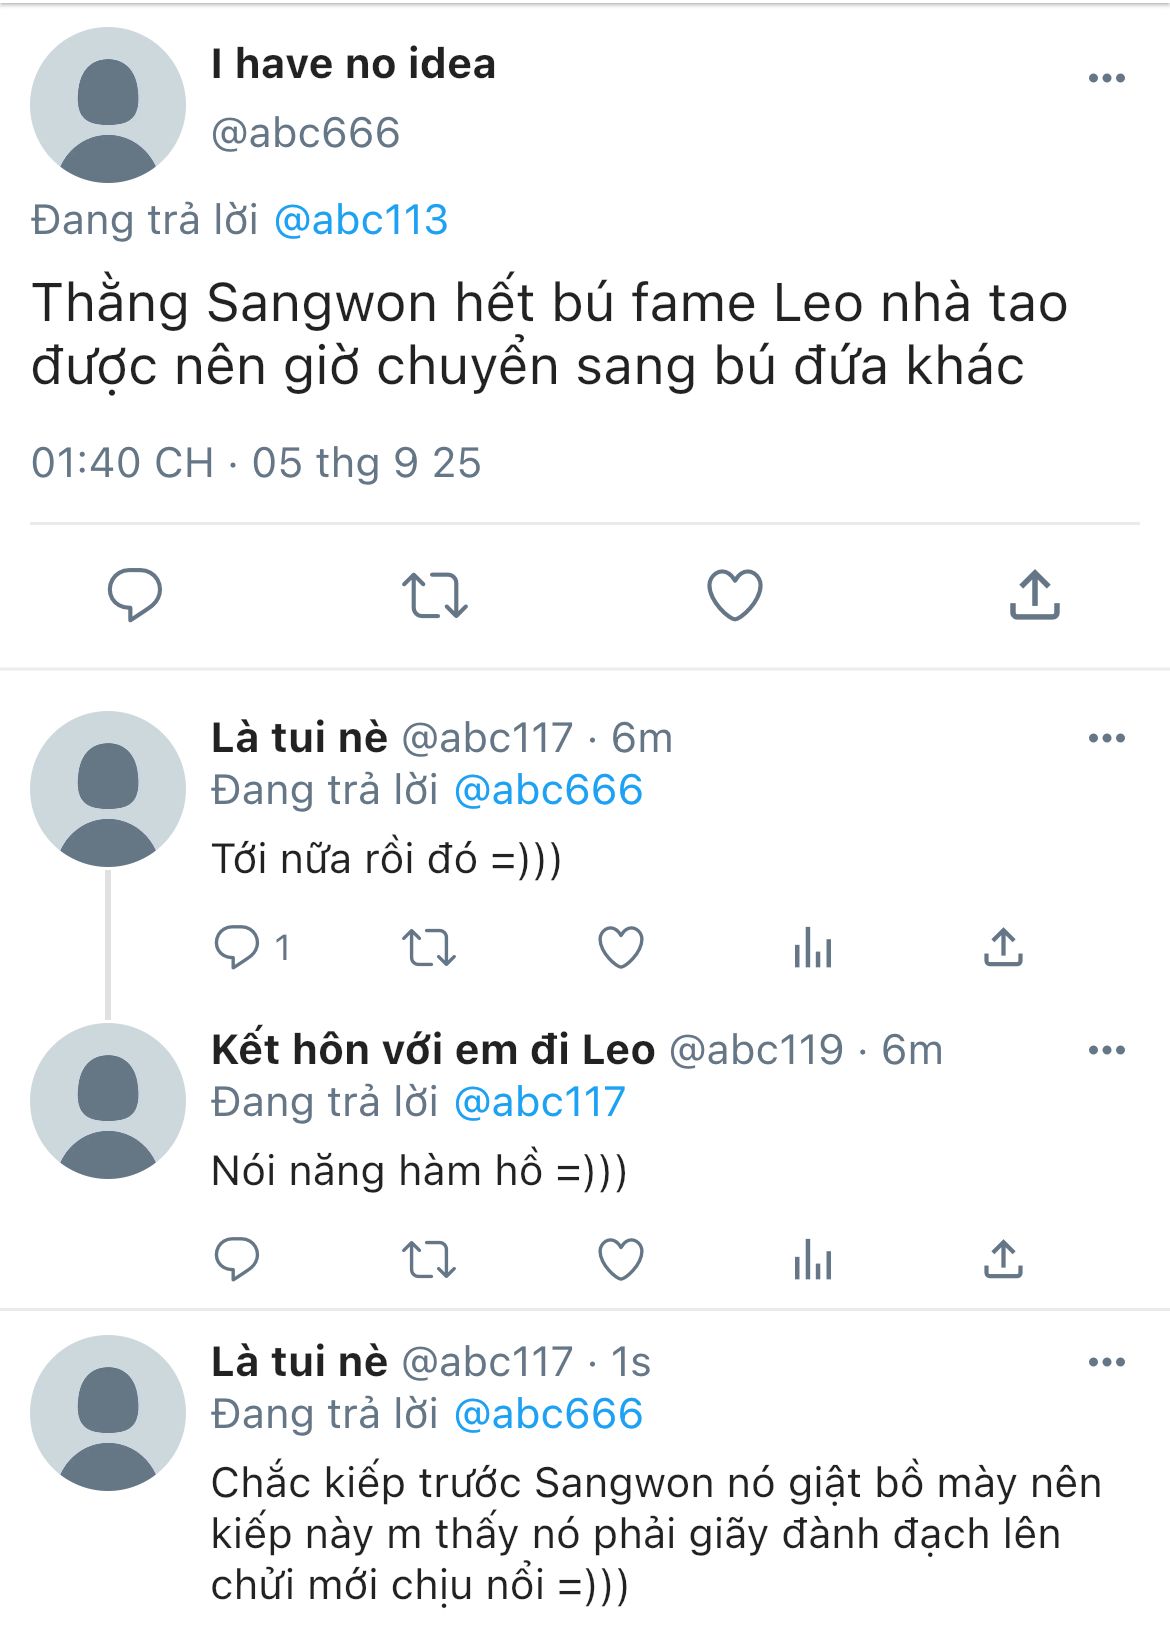This screenshot has height=1640, width=1170.
Task: Open more options on the last @abc117 reply
Action: point(1106,1362)
